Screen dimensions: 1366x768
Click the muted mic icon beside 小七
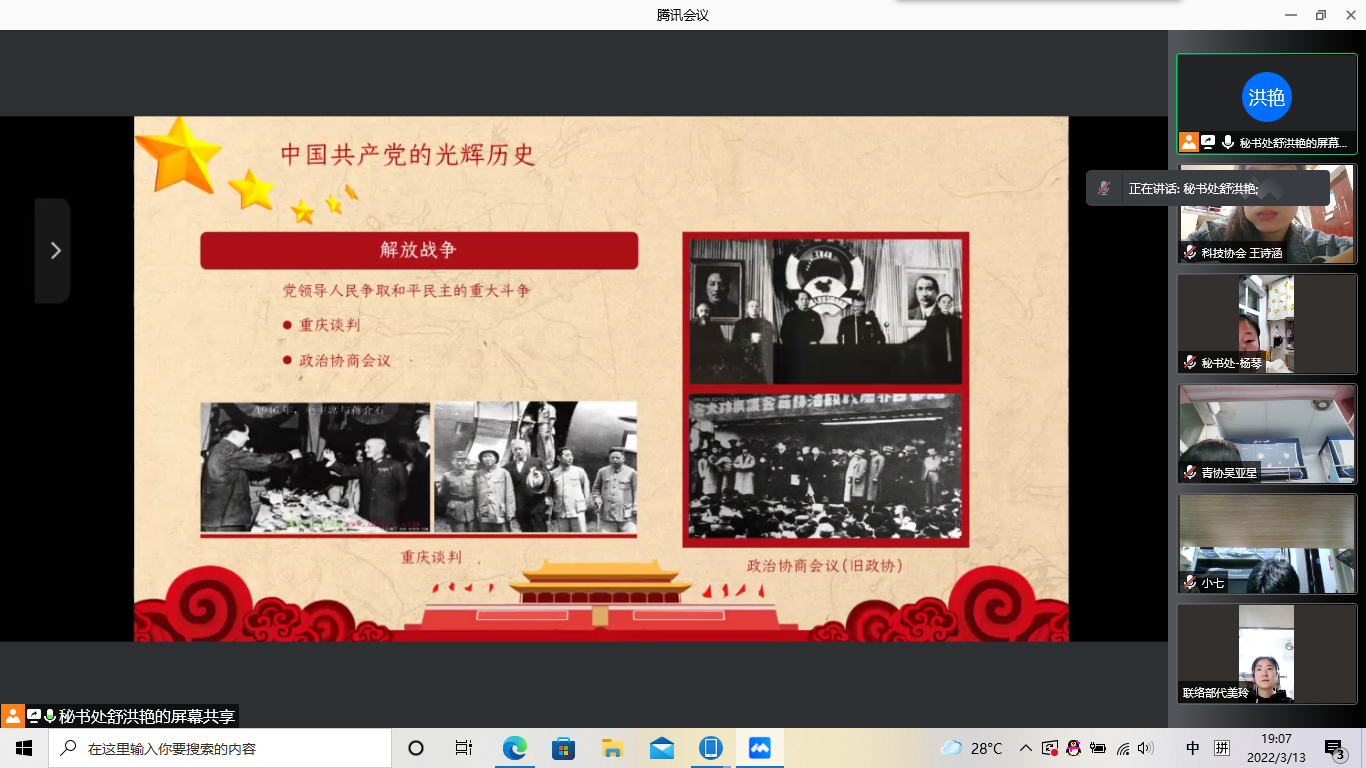pos(1190,582)
